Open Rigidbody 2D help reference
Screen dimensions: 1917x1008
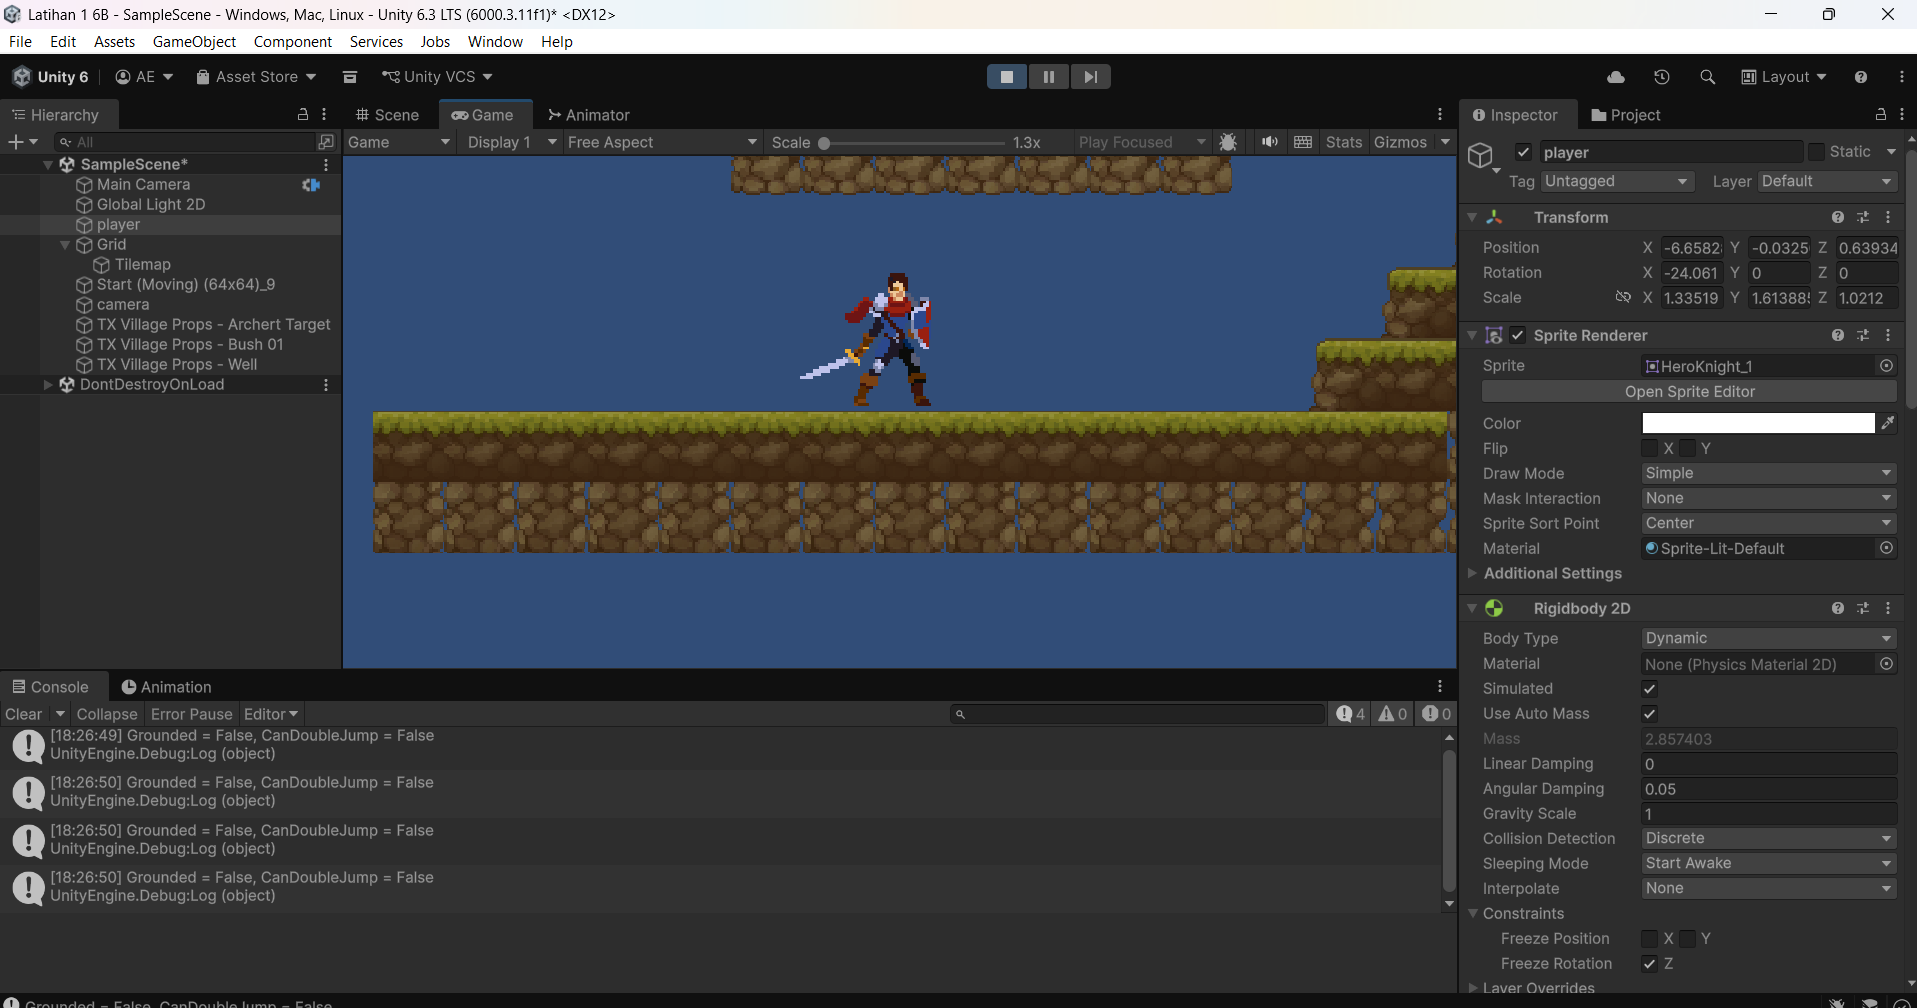click(1838, 608)
